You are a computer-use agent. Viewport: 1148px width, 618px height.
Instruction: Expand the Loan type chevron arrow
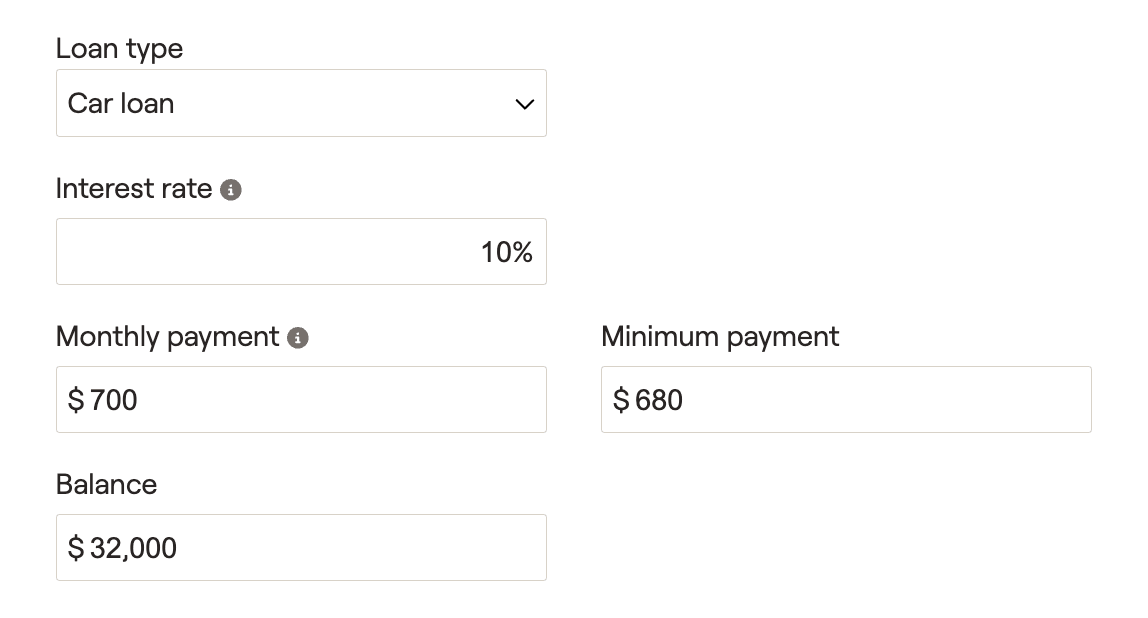pos(524,104)
